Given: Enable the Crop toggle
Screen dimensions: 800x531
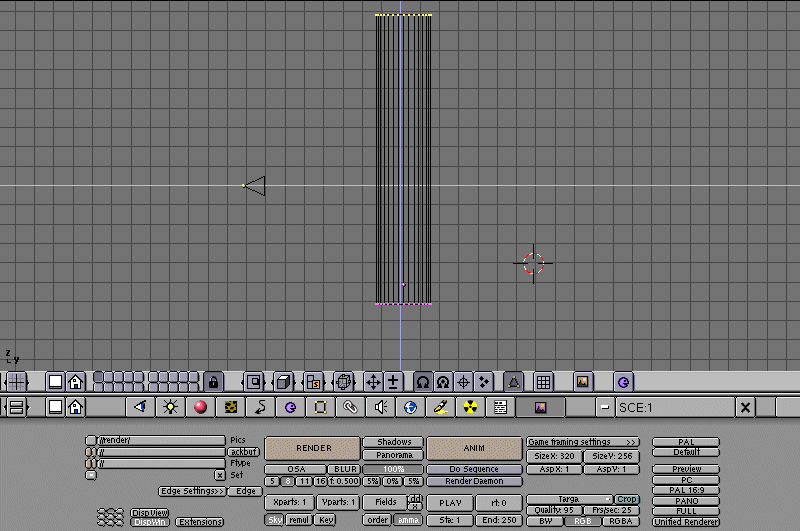Looking at the screenshot, I should click(x=627, y=499).
